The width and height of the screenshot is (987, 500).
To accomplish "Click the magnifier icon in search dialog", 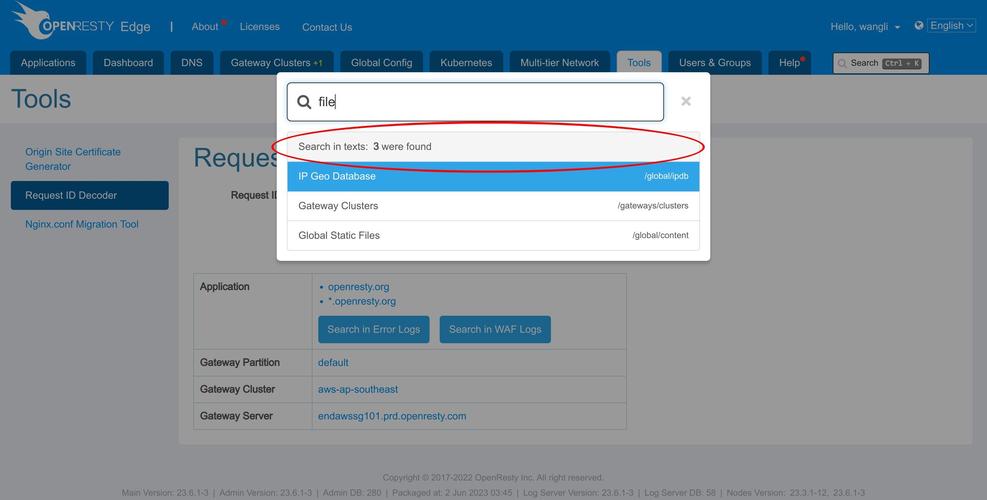I will coord(304,102).
